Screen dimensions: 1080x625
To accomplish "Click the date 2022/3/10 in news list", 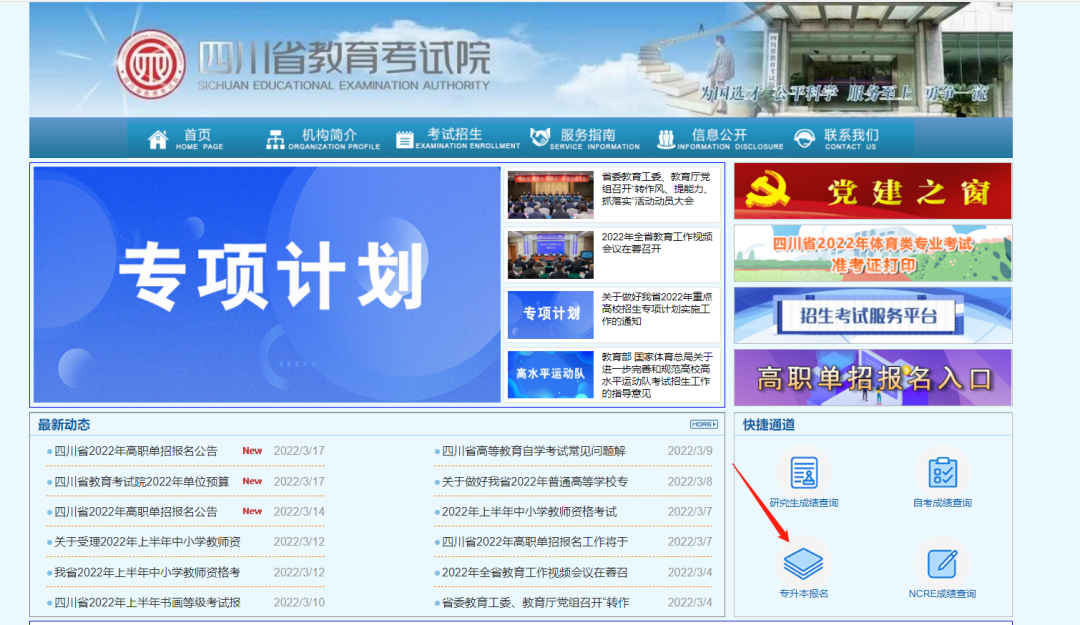I will point(299,603).
